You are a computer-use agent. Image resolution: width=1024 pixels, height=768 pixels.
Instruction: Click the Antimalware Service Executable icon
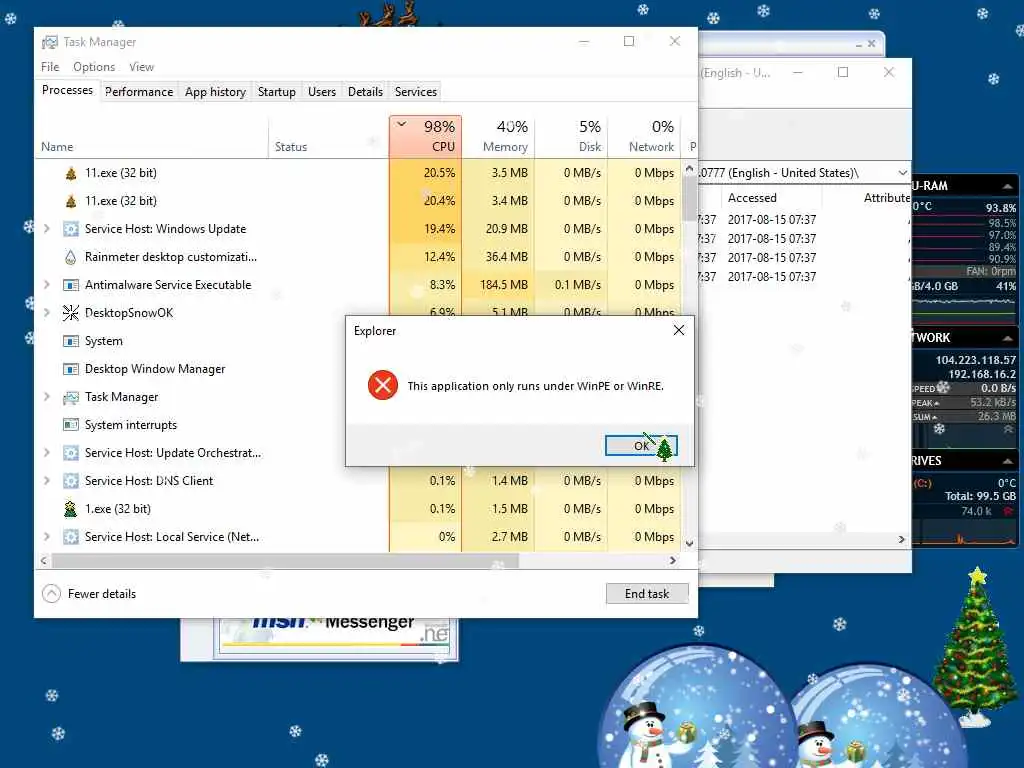click(x=71, y=285)
